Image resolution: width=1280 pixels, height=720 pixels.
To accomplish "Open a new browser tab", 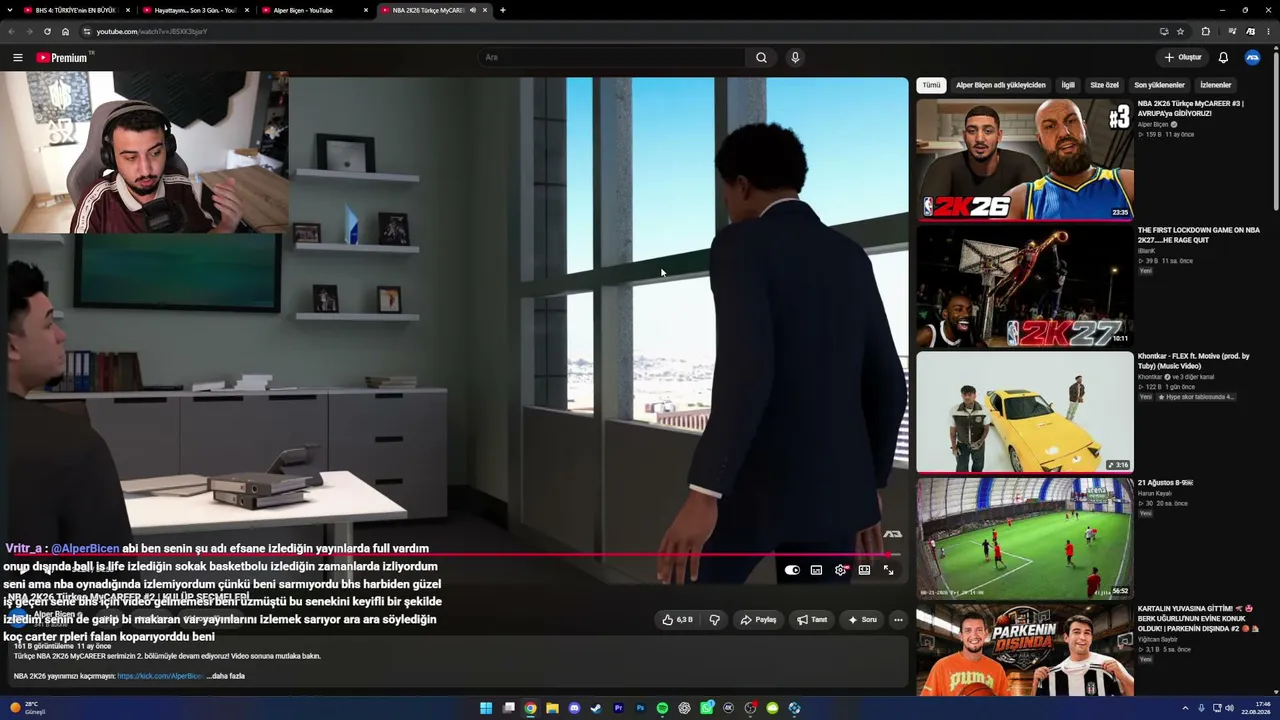I will (503, 10).
